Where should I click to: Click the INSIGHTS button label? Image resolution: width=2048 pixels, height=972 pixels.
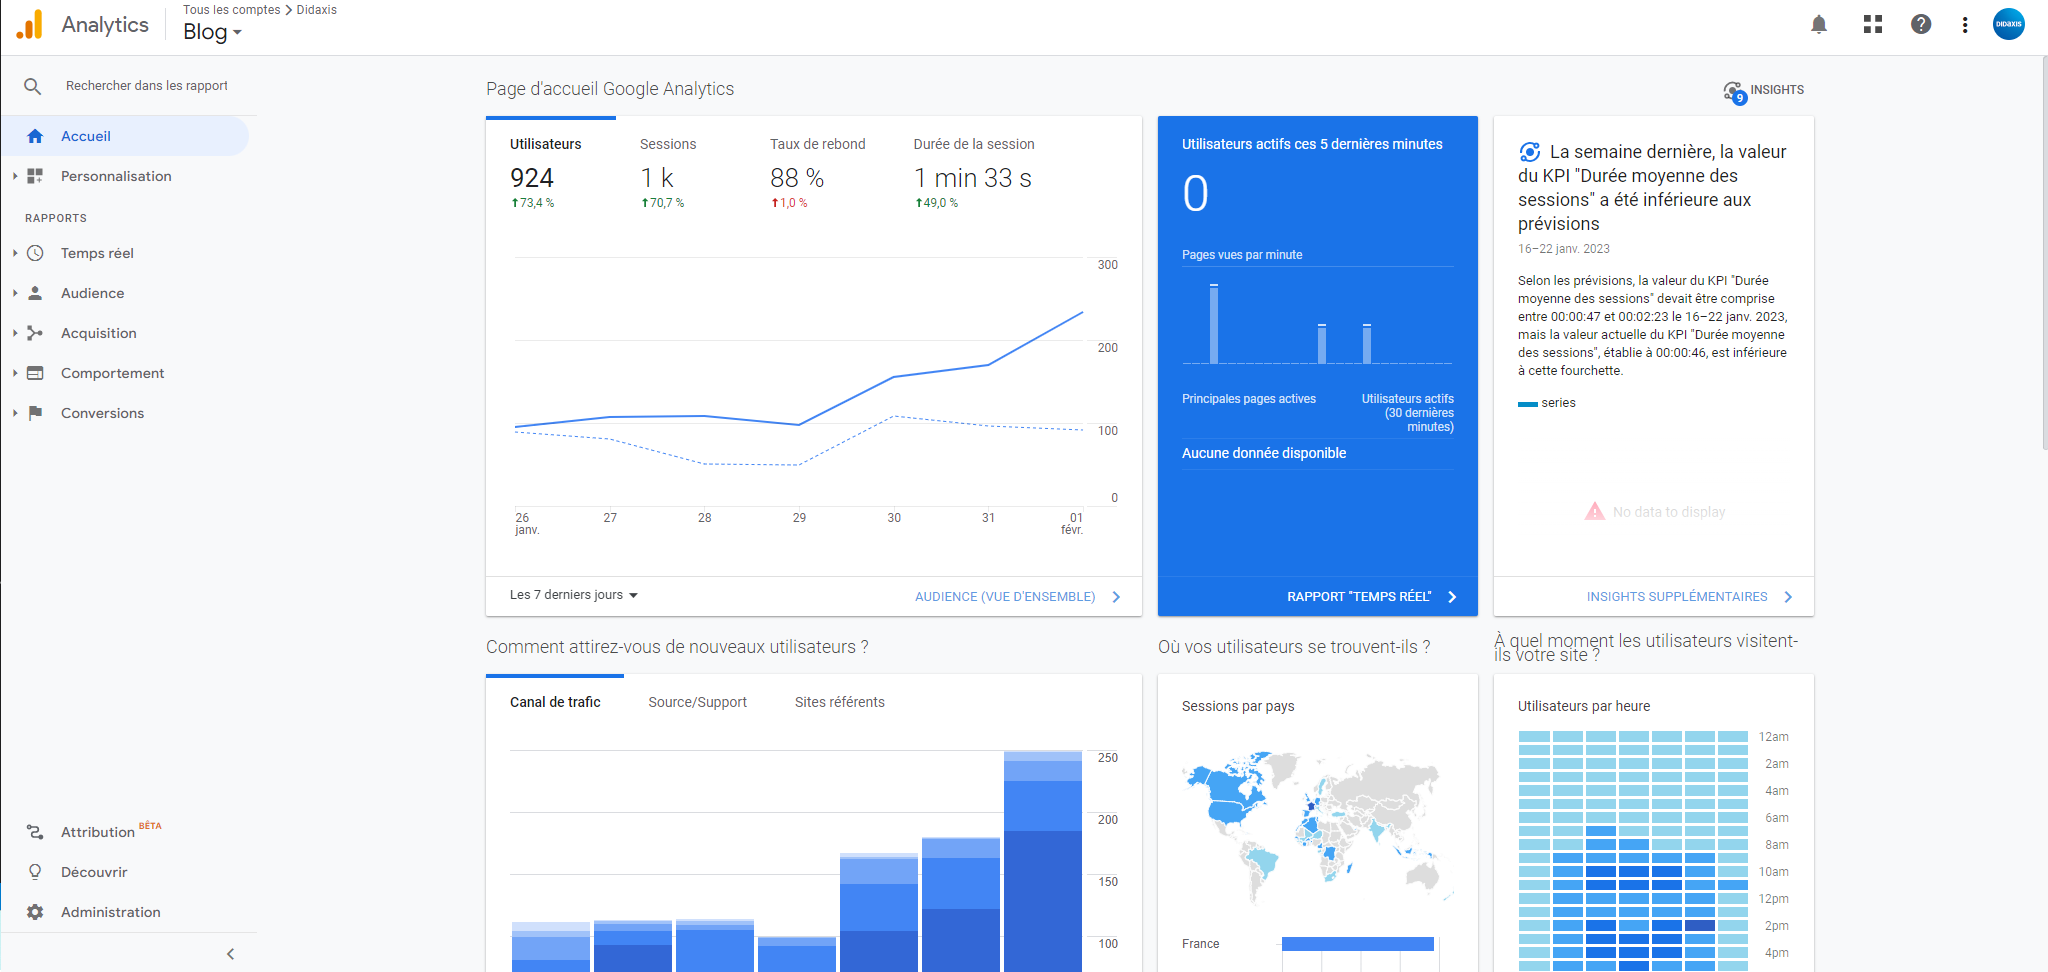click(1777, 90)
